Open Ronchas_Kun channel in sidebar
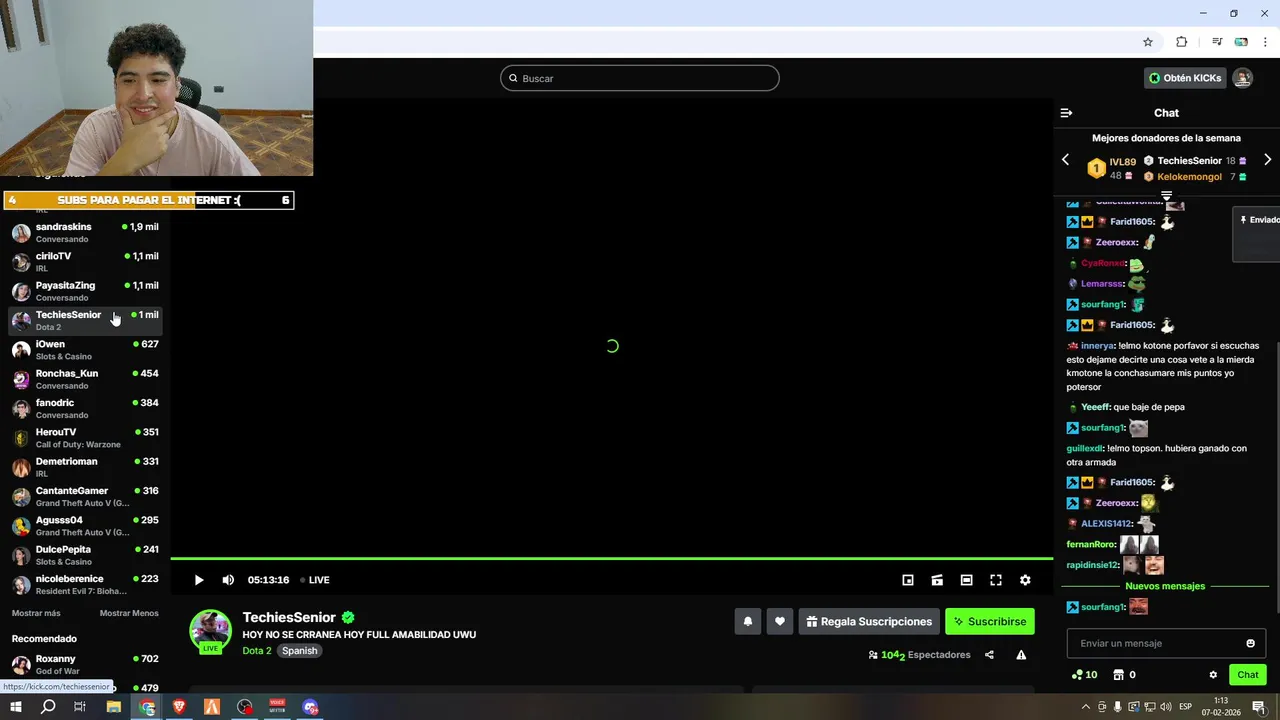1280x720 pixels. click(85, 379)
